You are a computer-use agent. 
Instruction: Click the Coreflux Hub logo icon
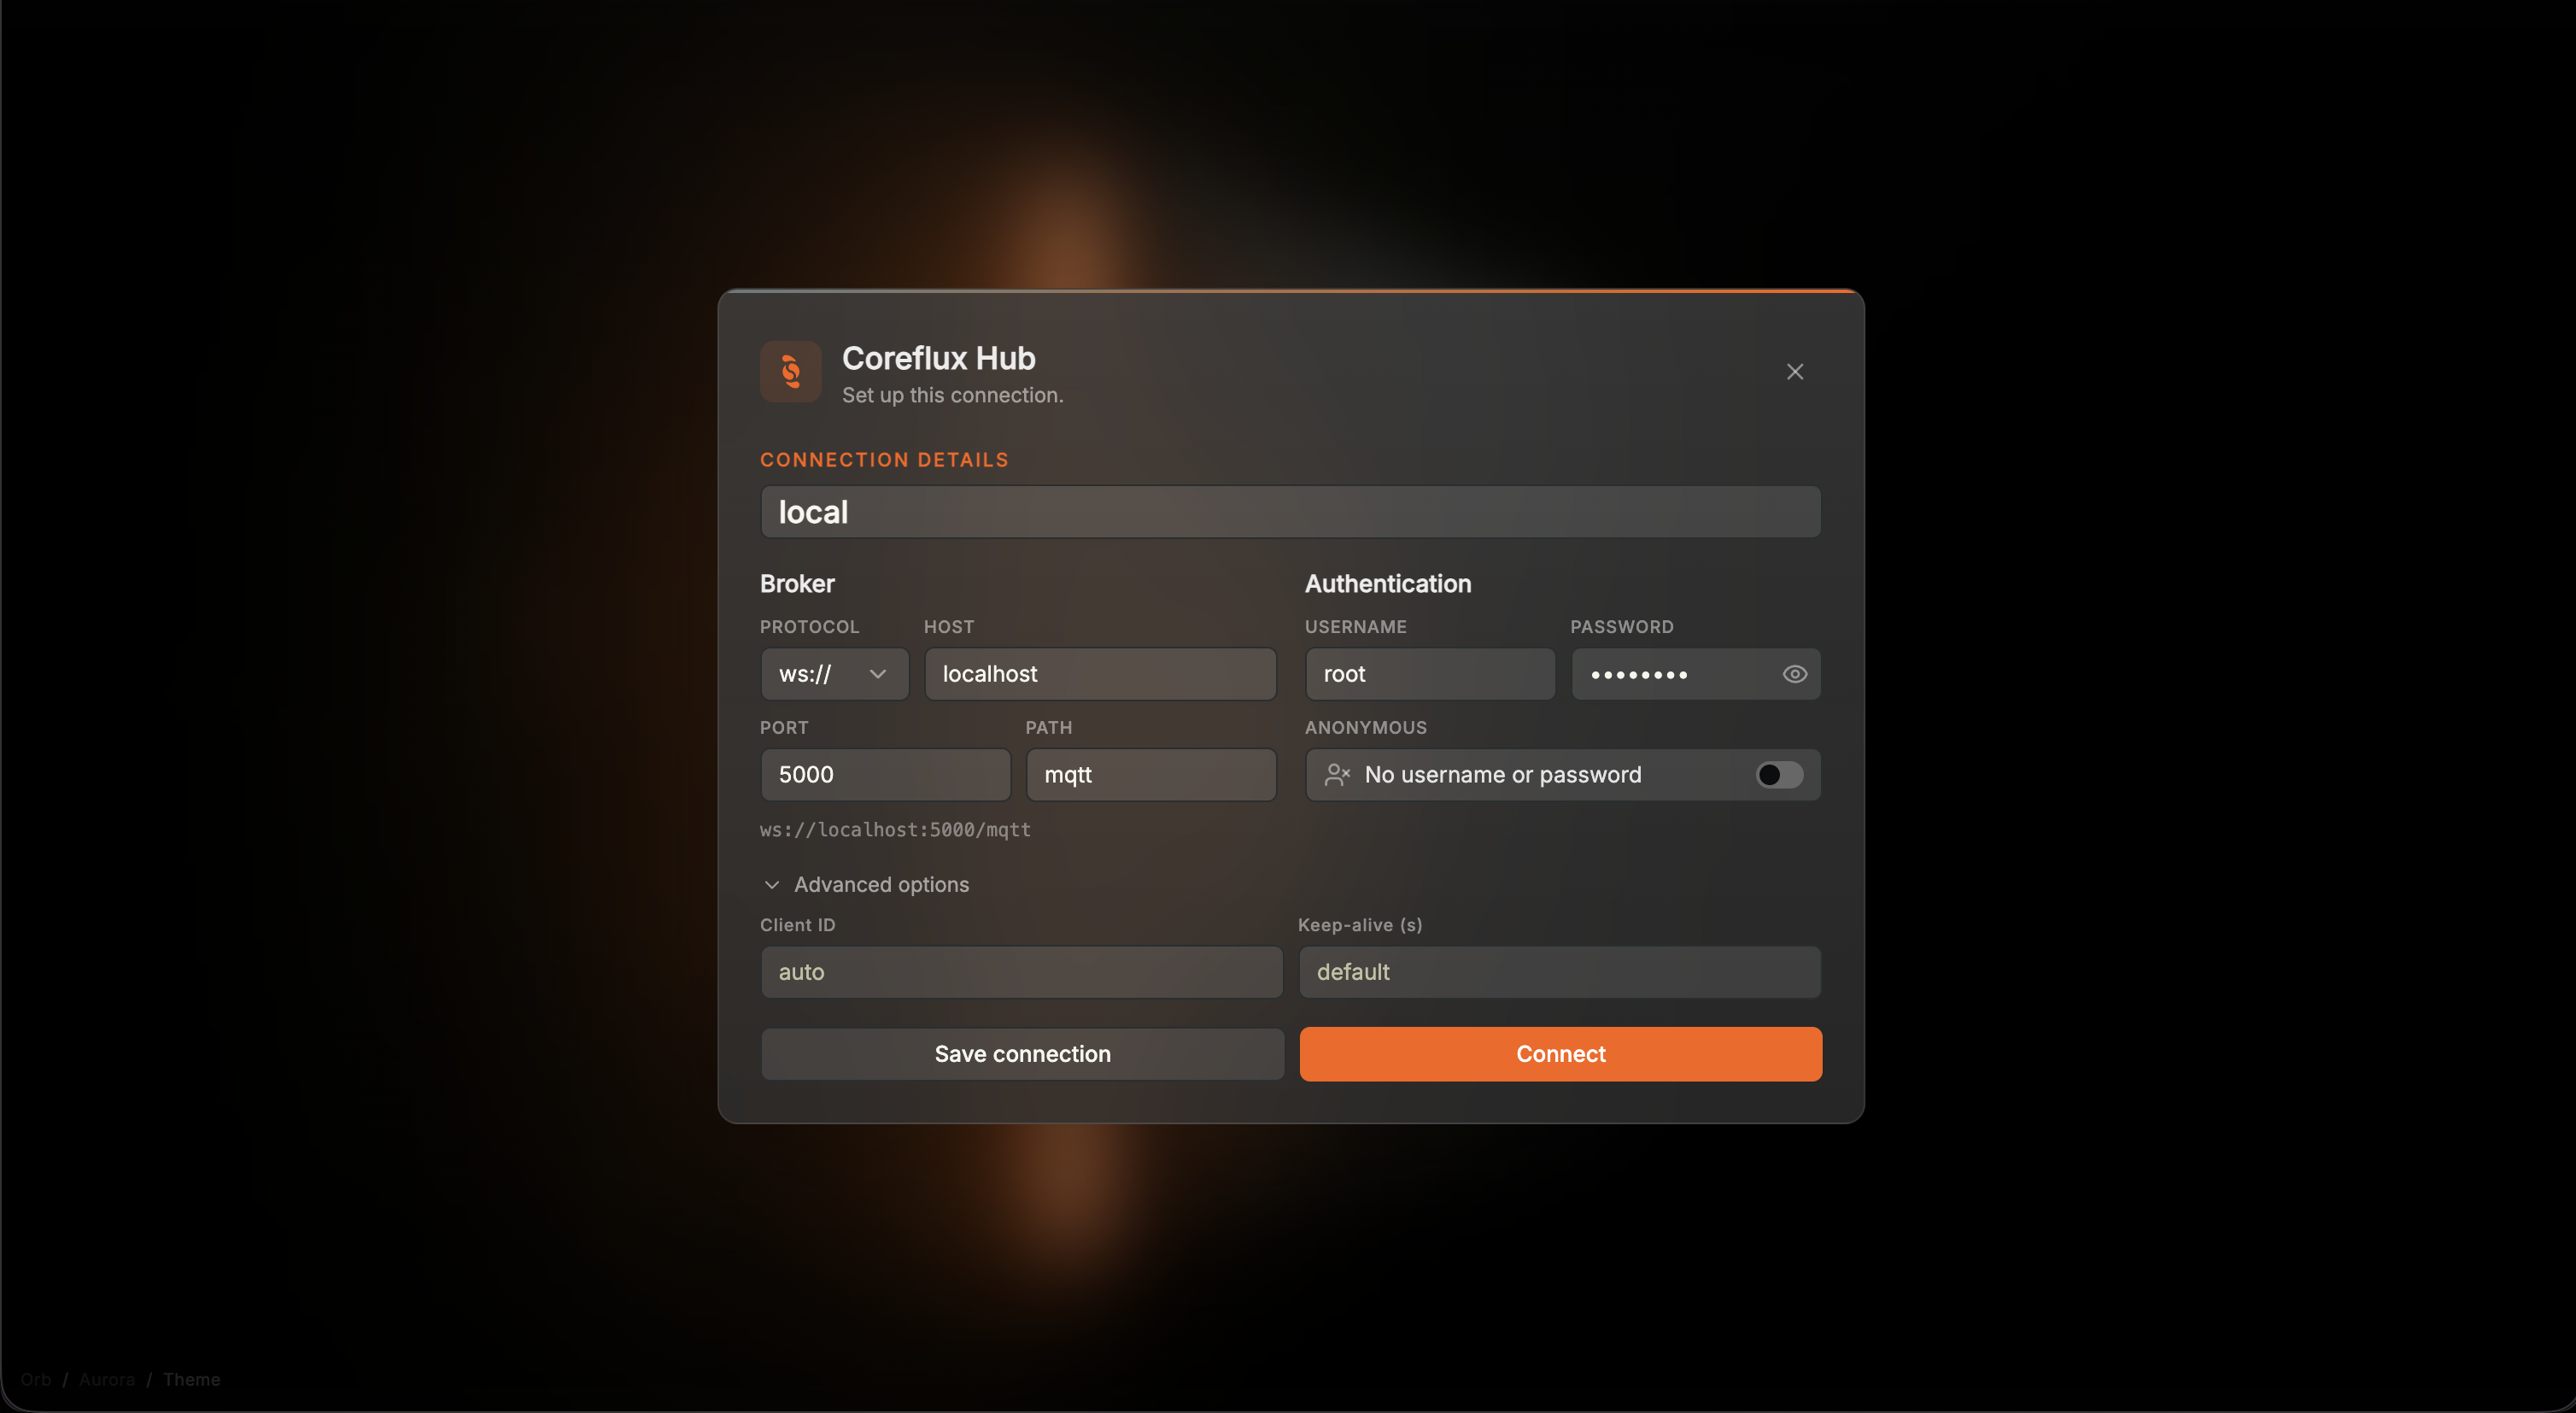coord(790,371)
